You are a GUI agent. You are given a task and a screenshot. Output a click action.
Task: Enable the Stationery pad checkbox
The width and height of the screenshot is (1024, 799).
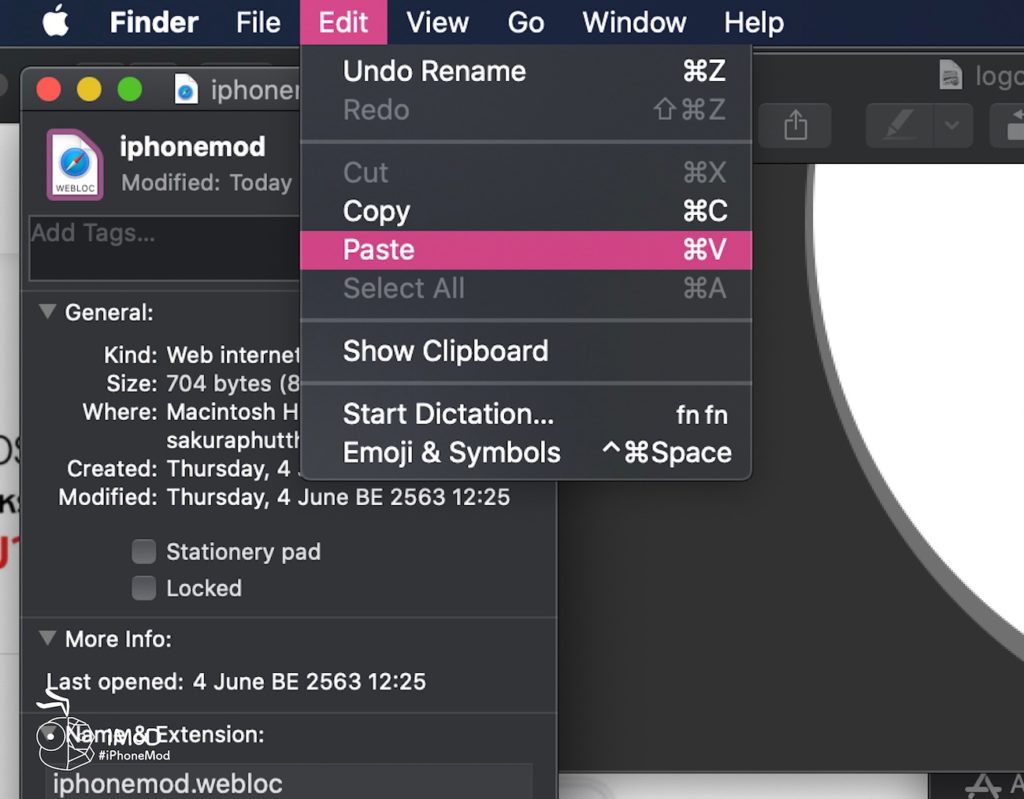[x=145, y=552]
